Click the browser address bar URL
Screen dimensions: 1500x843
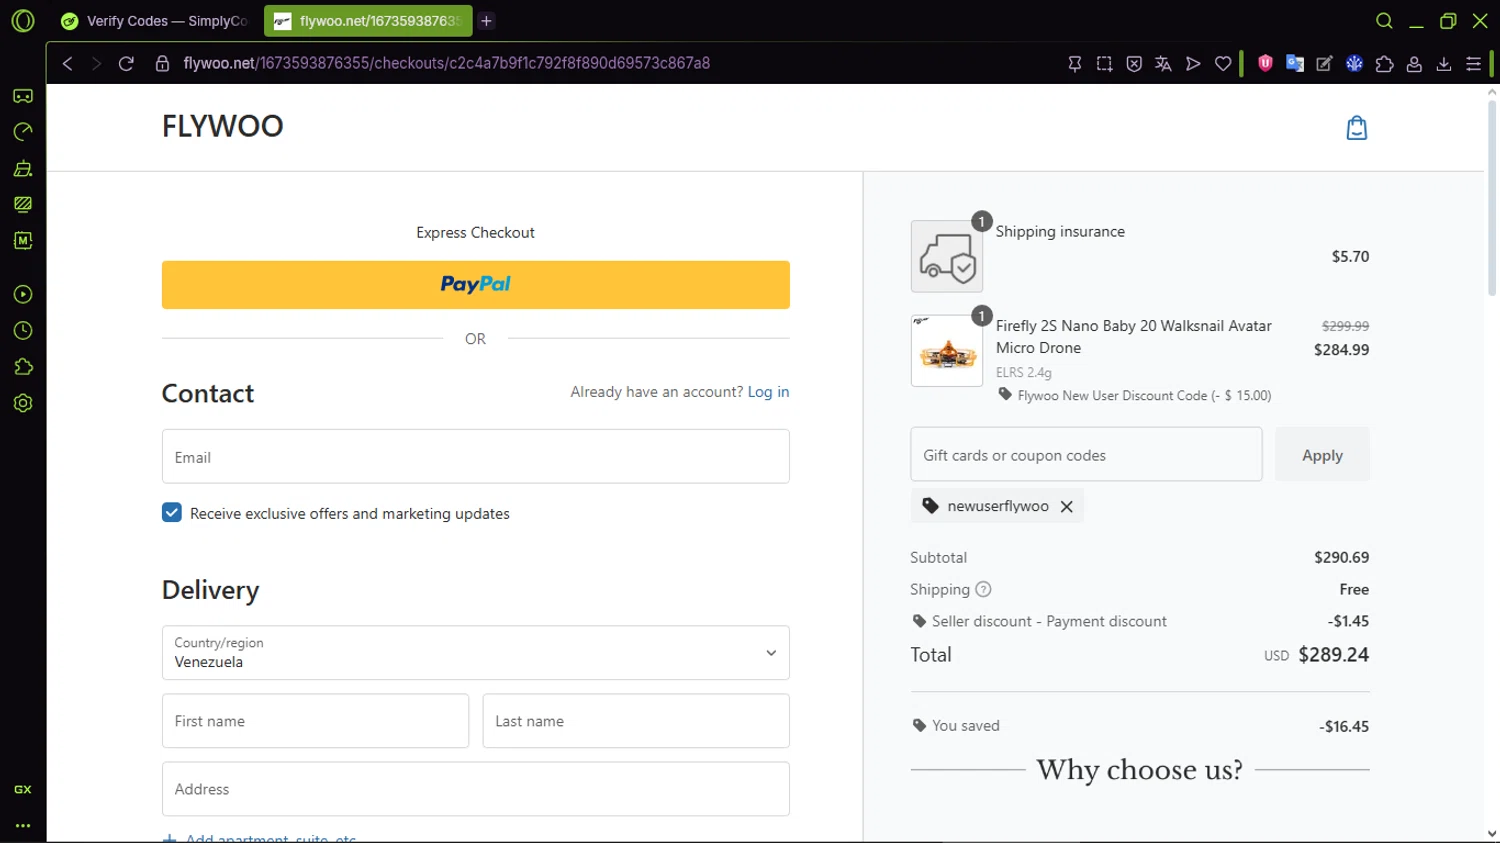[x=447, y=63]
